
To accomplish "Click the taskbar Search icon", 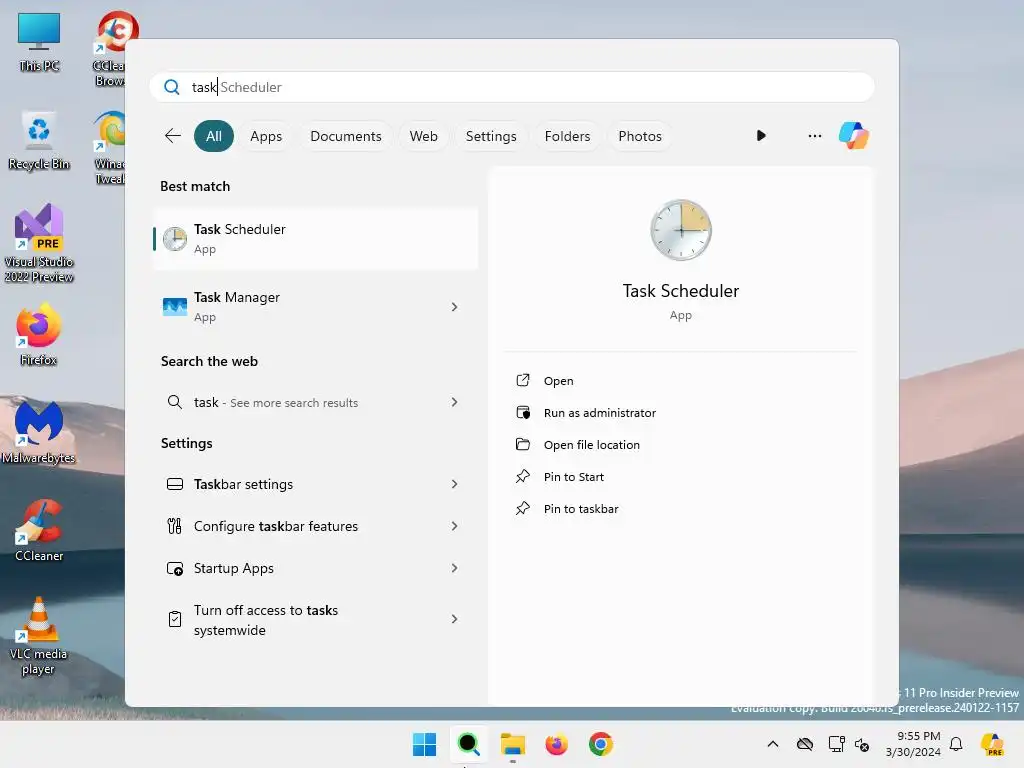I will (x=468, y=744).
